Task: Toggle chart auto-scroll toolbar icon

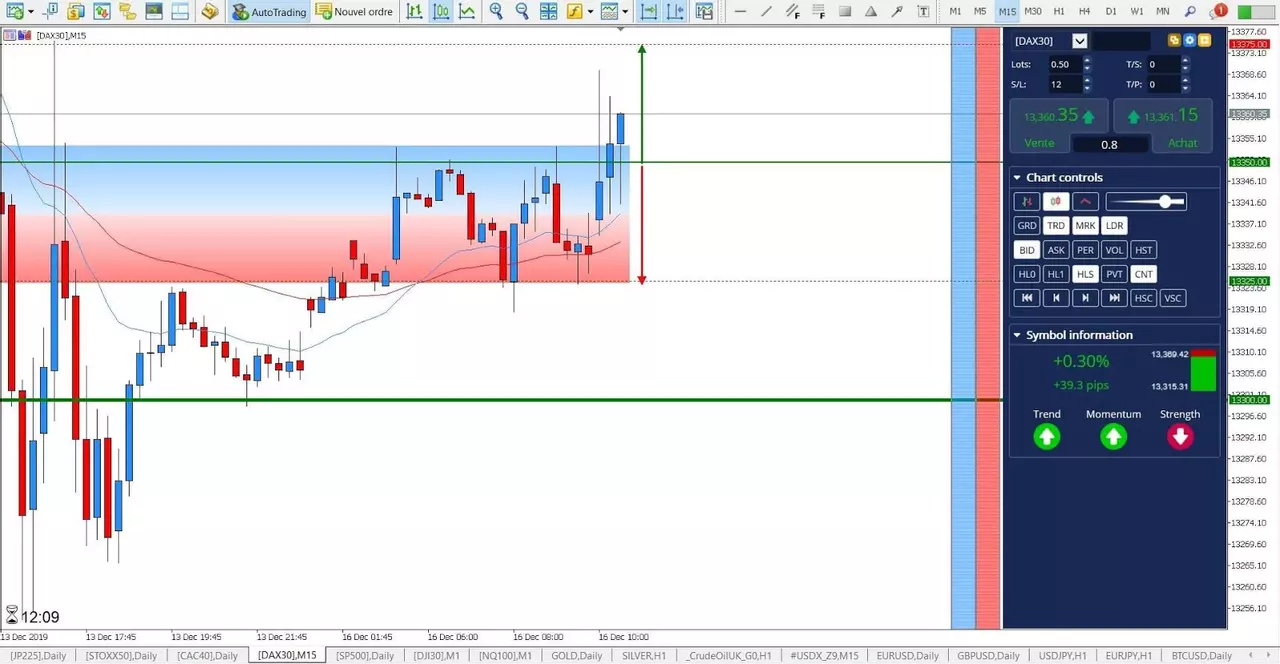Action: 649,12
